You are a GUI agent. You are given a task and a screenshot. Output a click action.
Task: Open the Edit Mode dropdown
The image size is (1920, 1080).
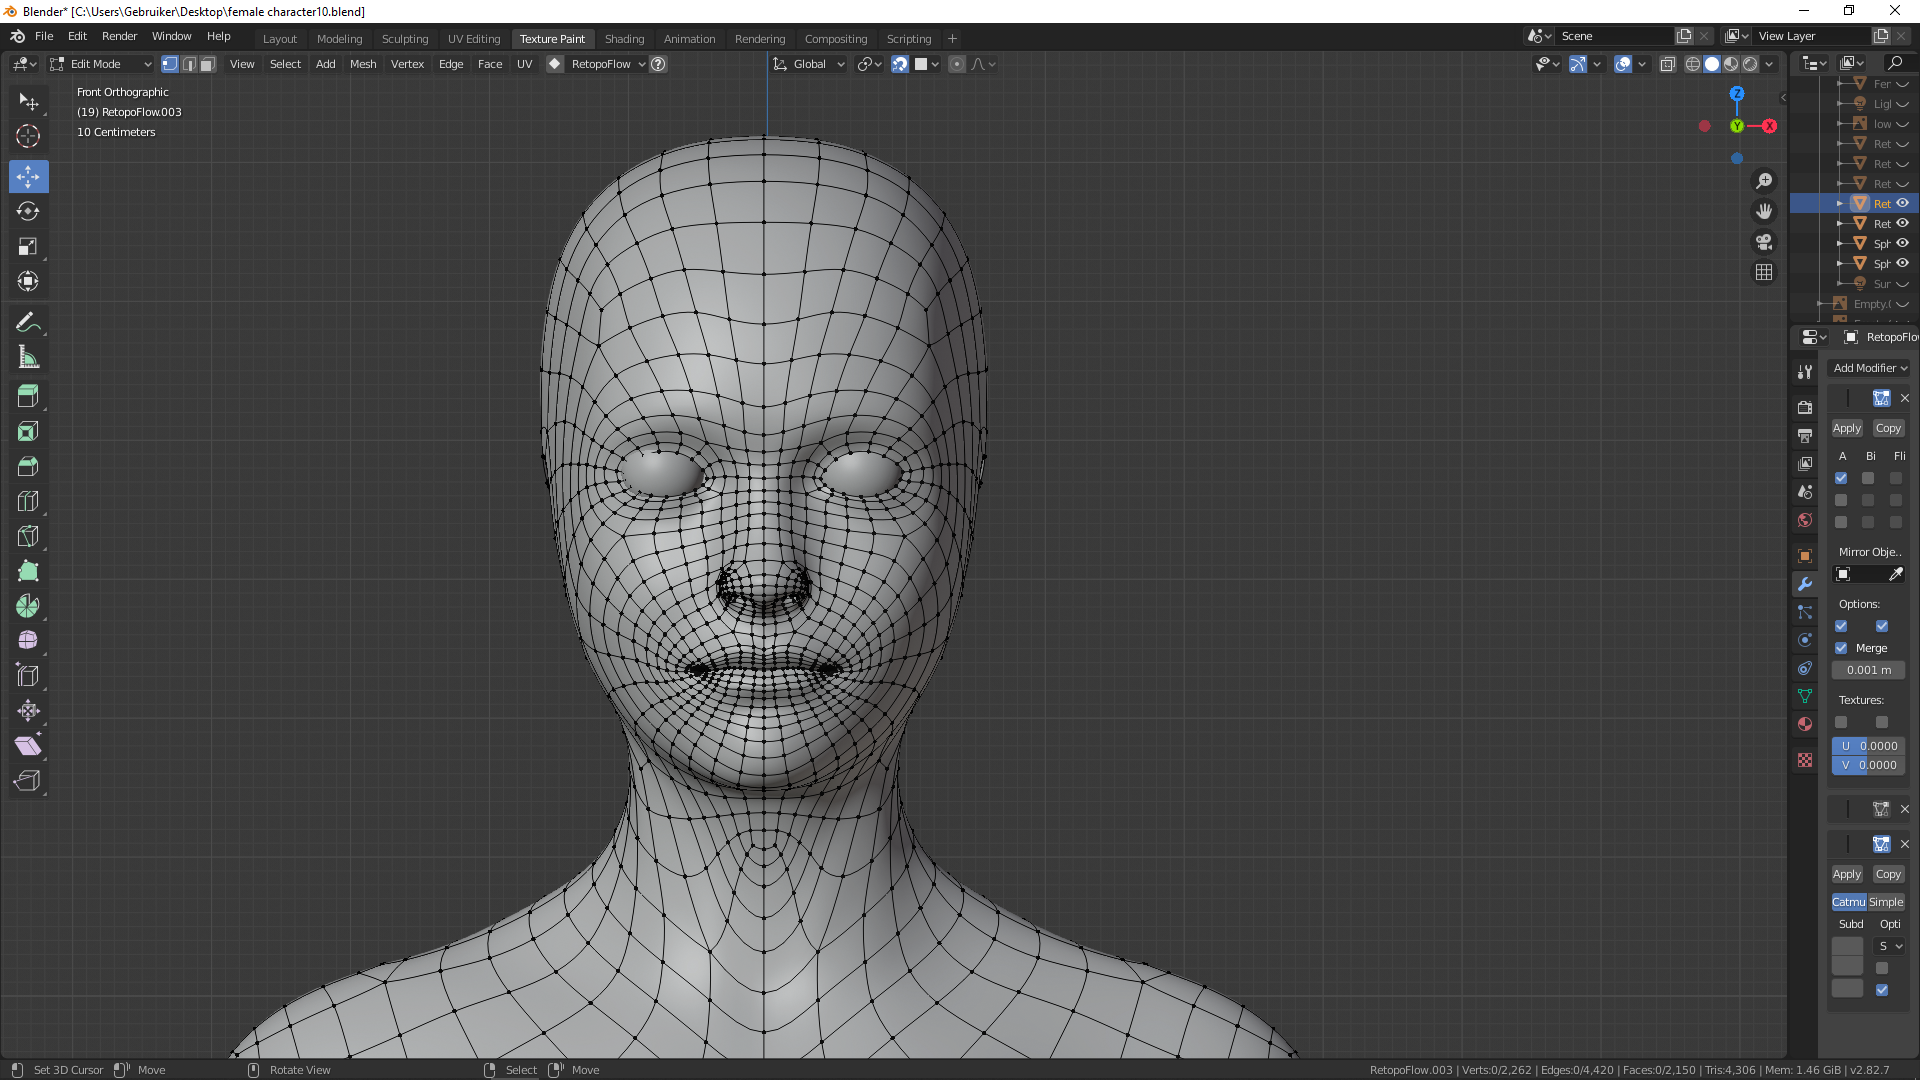pyautogui.click(x=100, y=64)
